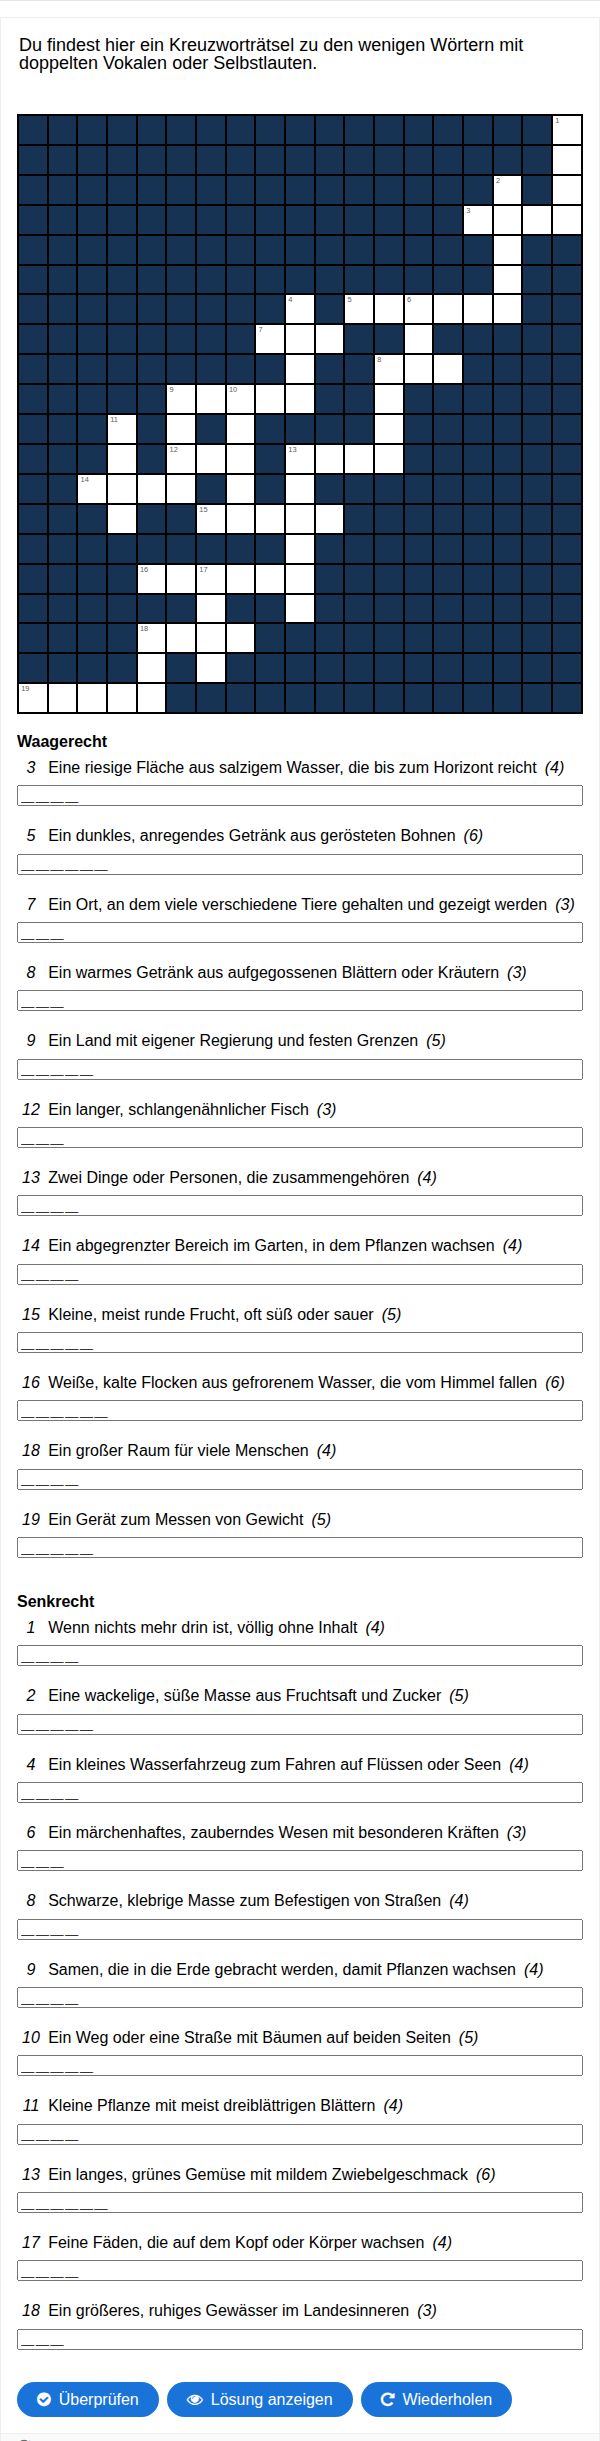Click the Wiederholen retry button
Viewport: 600px width, 2441px height.
[436, 2399]
